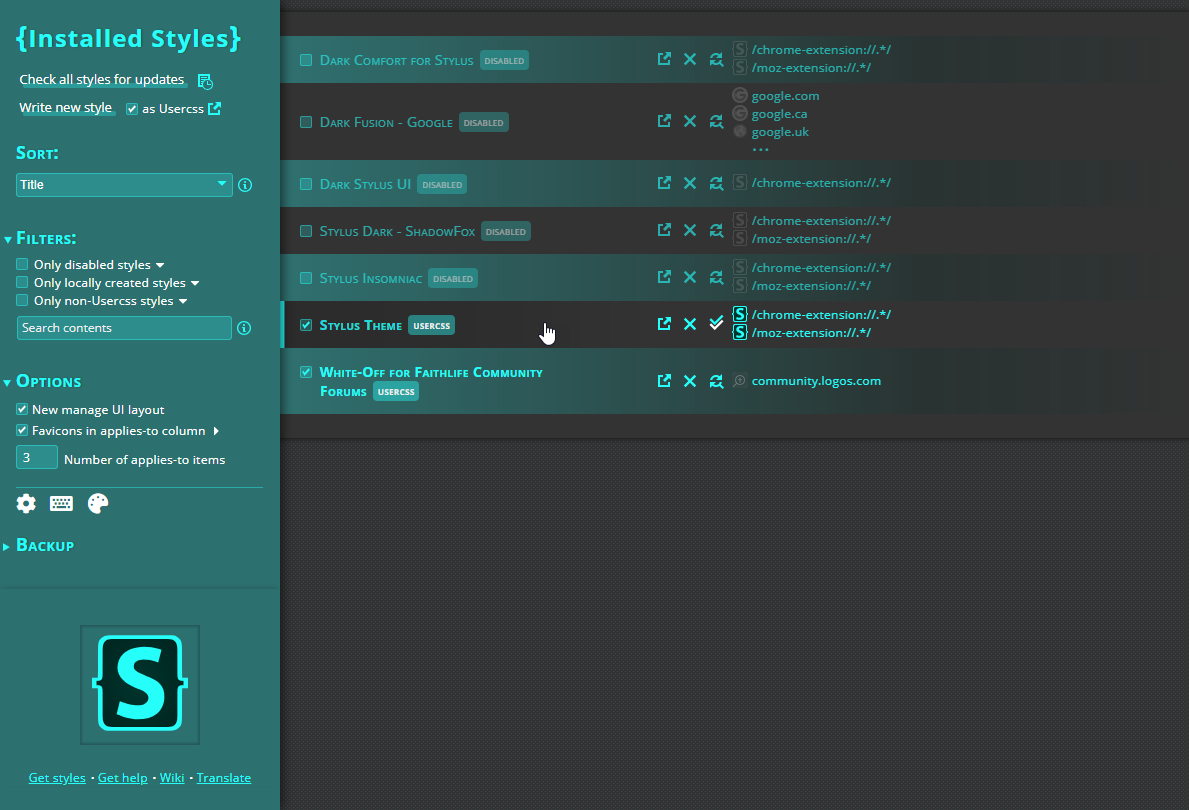1189x810 pixels.
Task: Open the 'Get help' link
Action: click(x=123, y=778)
